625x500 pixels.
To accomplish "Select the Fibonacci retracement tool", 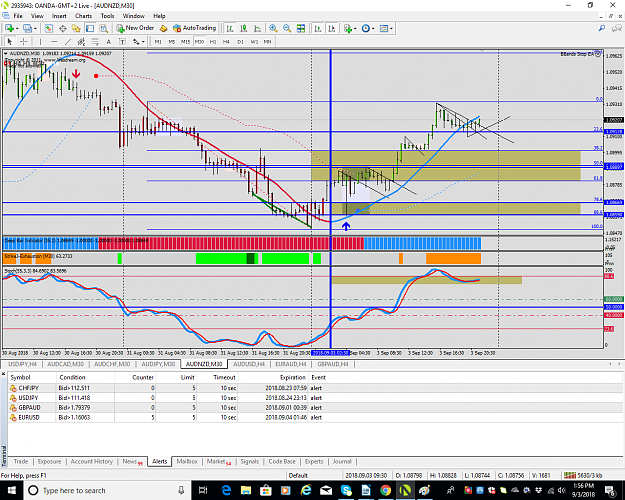I will point(95,41).
